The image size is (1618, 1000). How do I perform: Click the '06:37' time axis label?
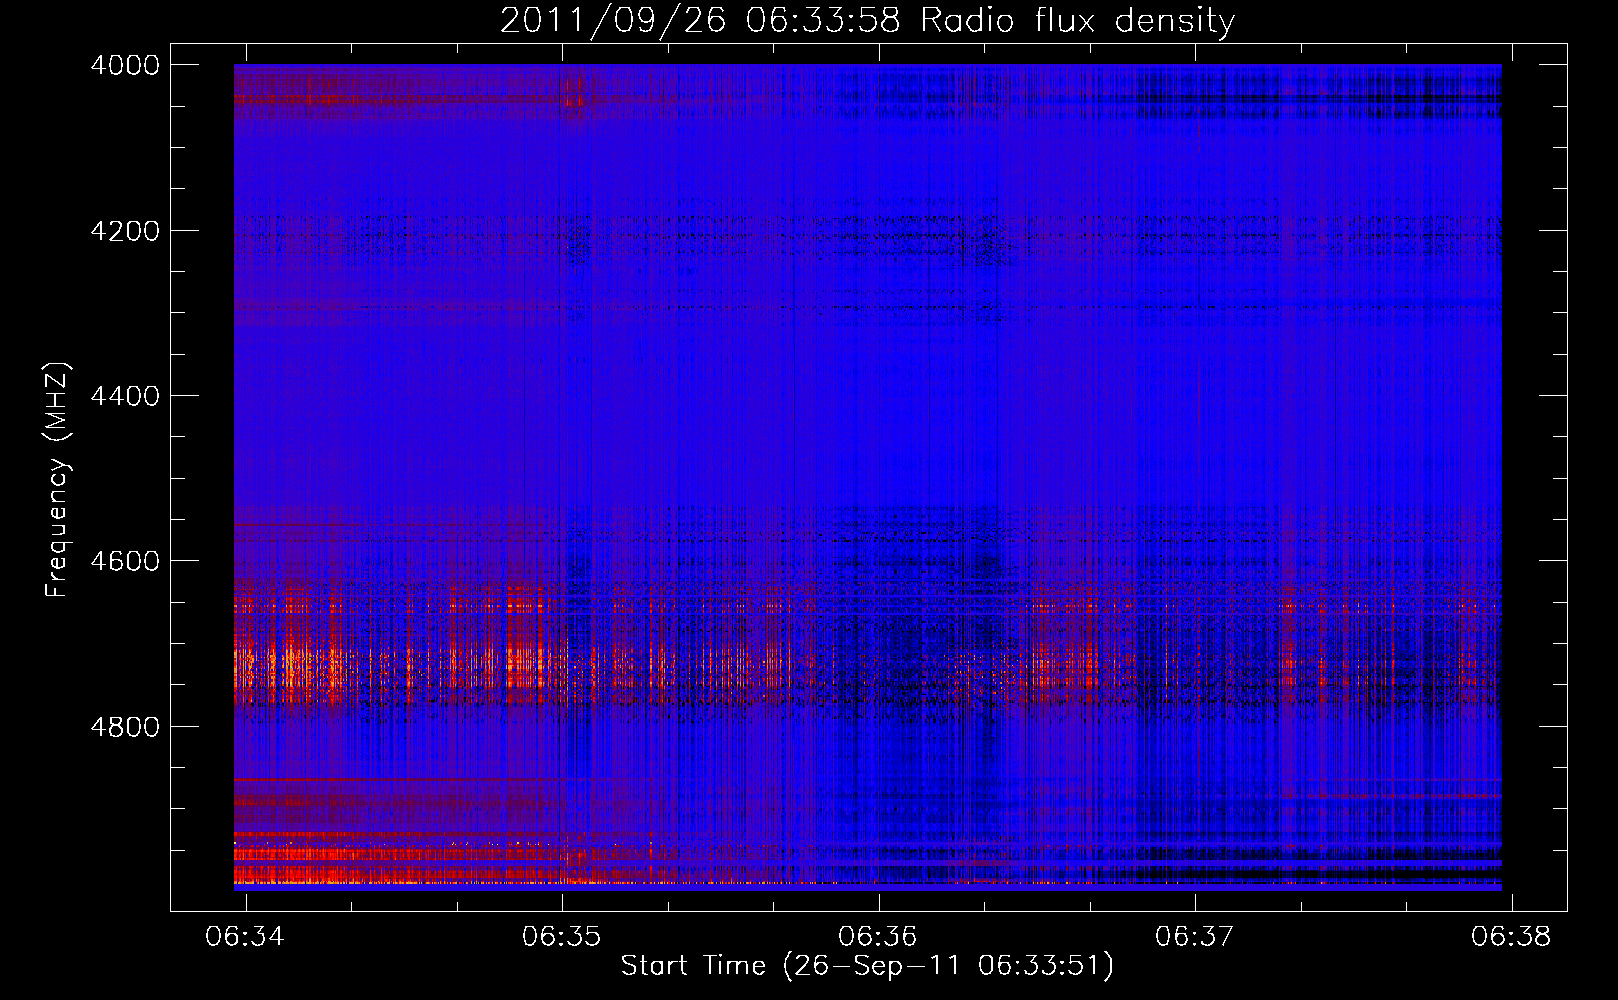point(1194,936)
